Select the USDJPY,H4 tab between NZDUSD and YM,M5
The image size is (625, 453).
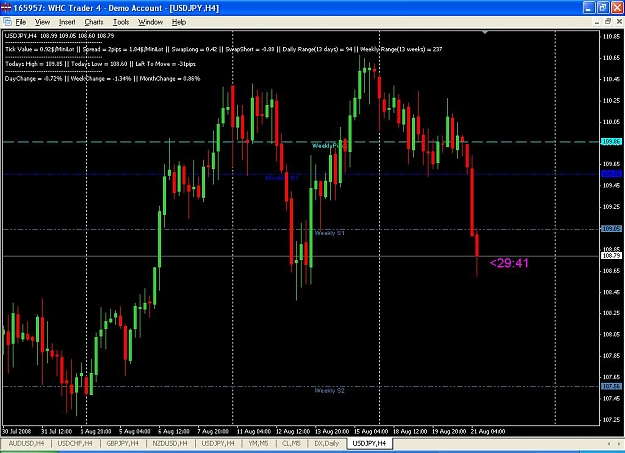pyautogui.click(x=218, y=443)
